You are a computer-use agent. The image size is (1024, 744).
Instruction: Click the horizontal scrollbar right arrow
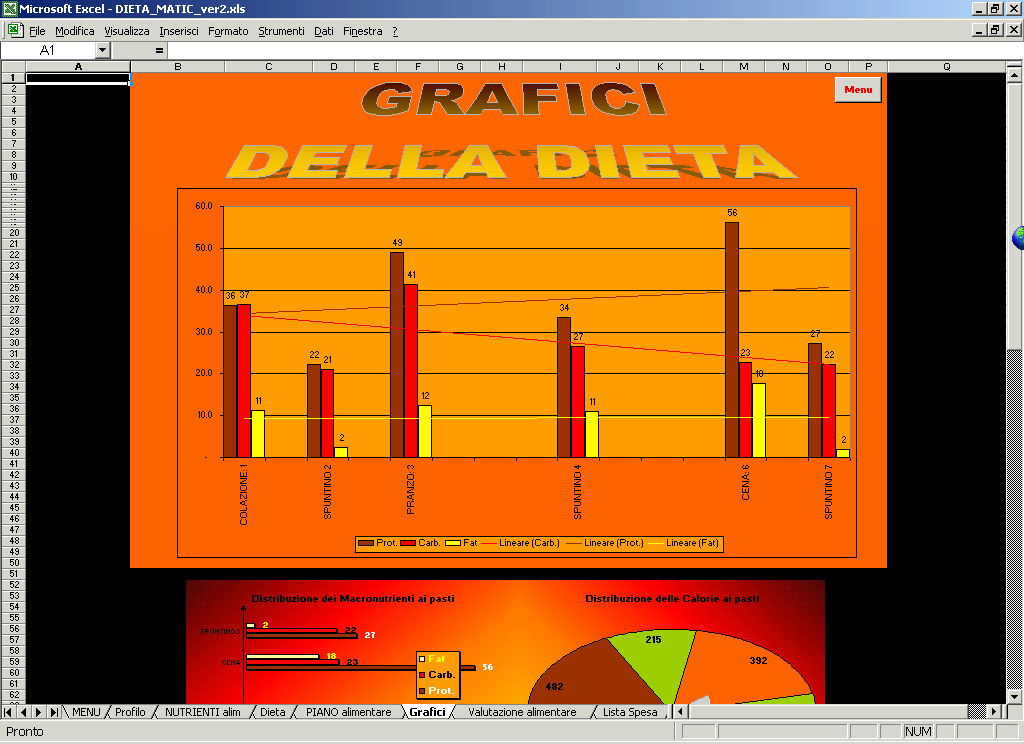(993, 711)
